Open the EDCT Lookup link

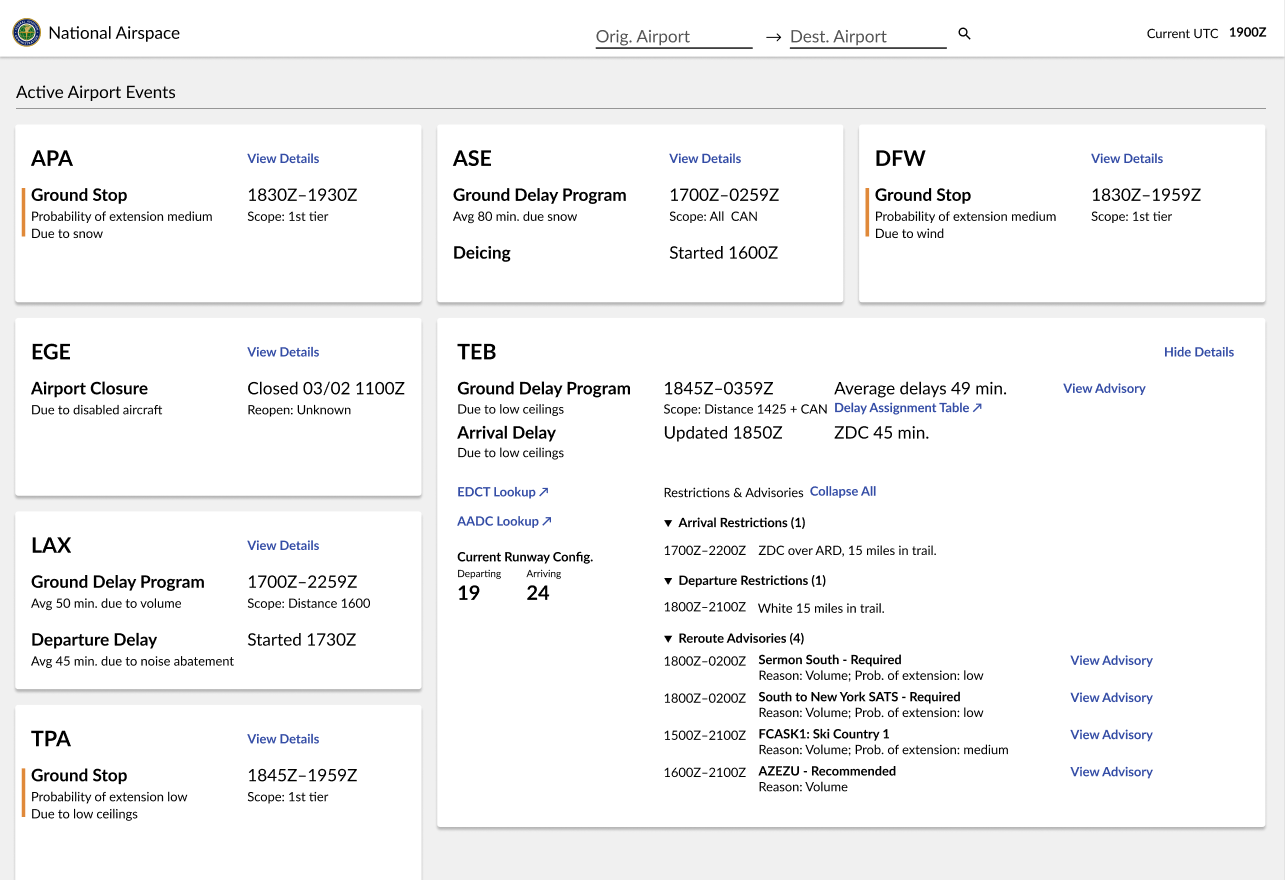point(503,492)
